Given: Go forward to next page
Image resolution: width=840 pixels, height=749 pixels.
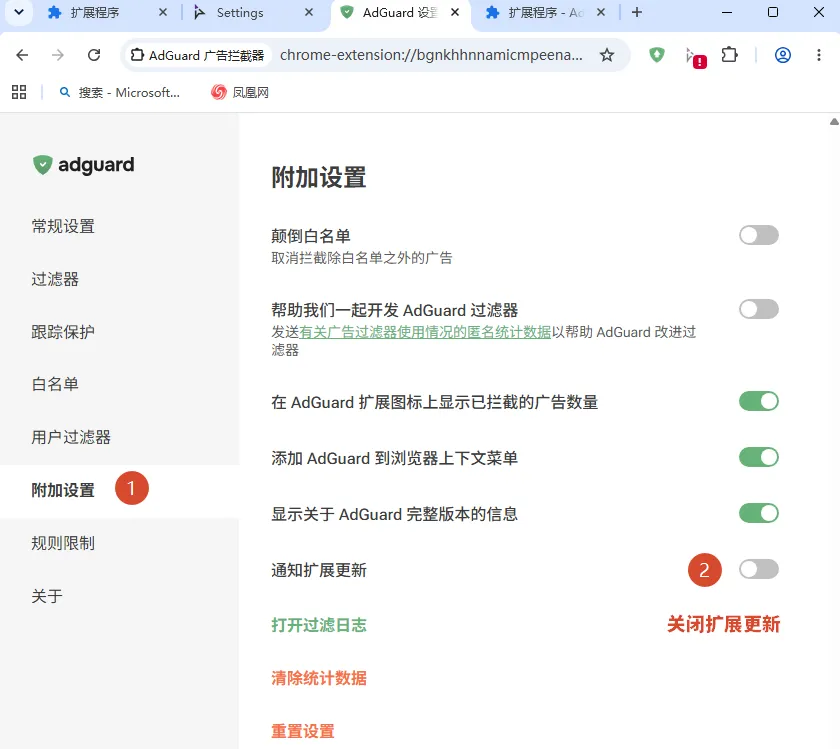Looking at the screenshot, I should pyautogui.click(x=58, y=55).
